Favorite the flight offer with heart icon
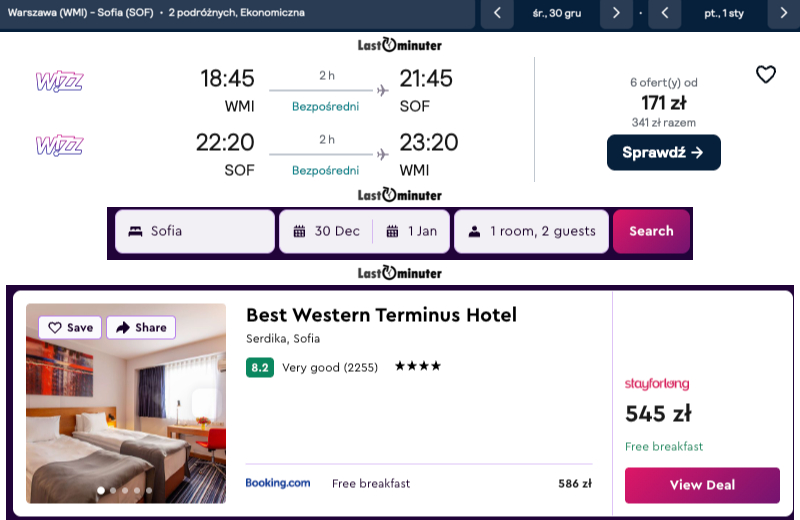The width and height of the screenshot is (800, 520). pos(765,75)
